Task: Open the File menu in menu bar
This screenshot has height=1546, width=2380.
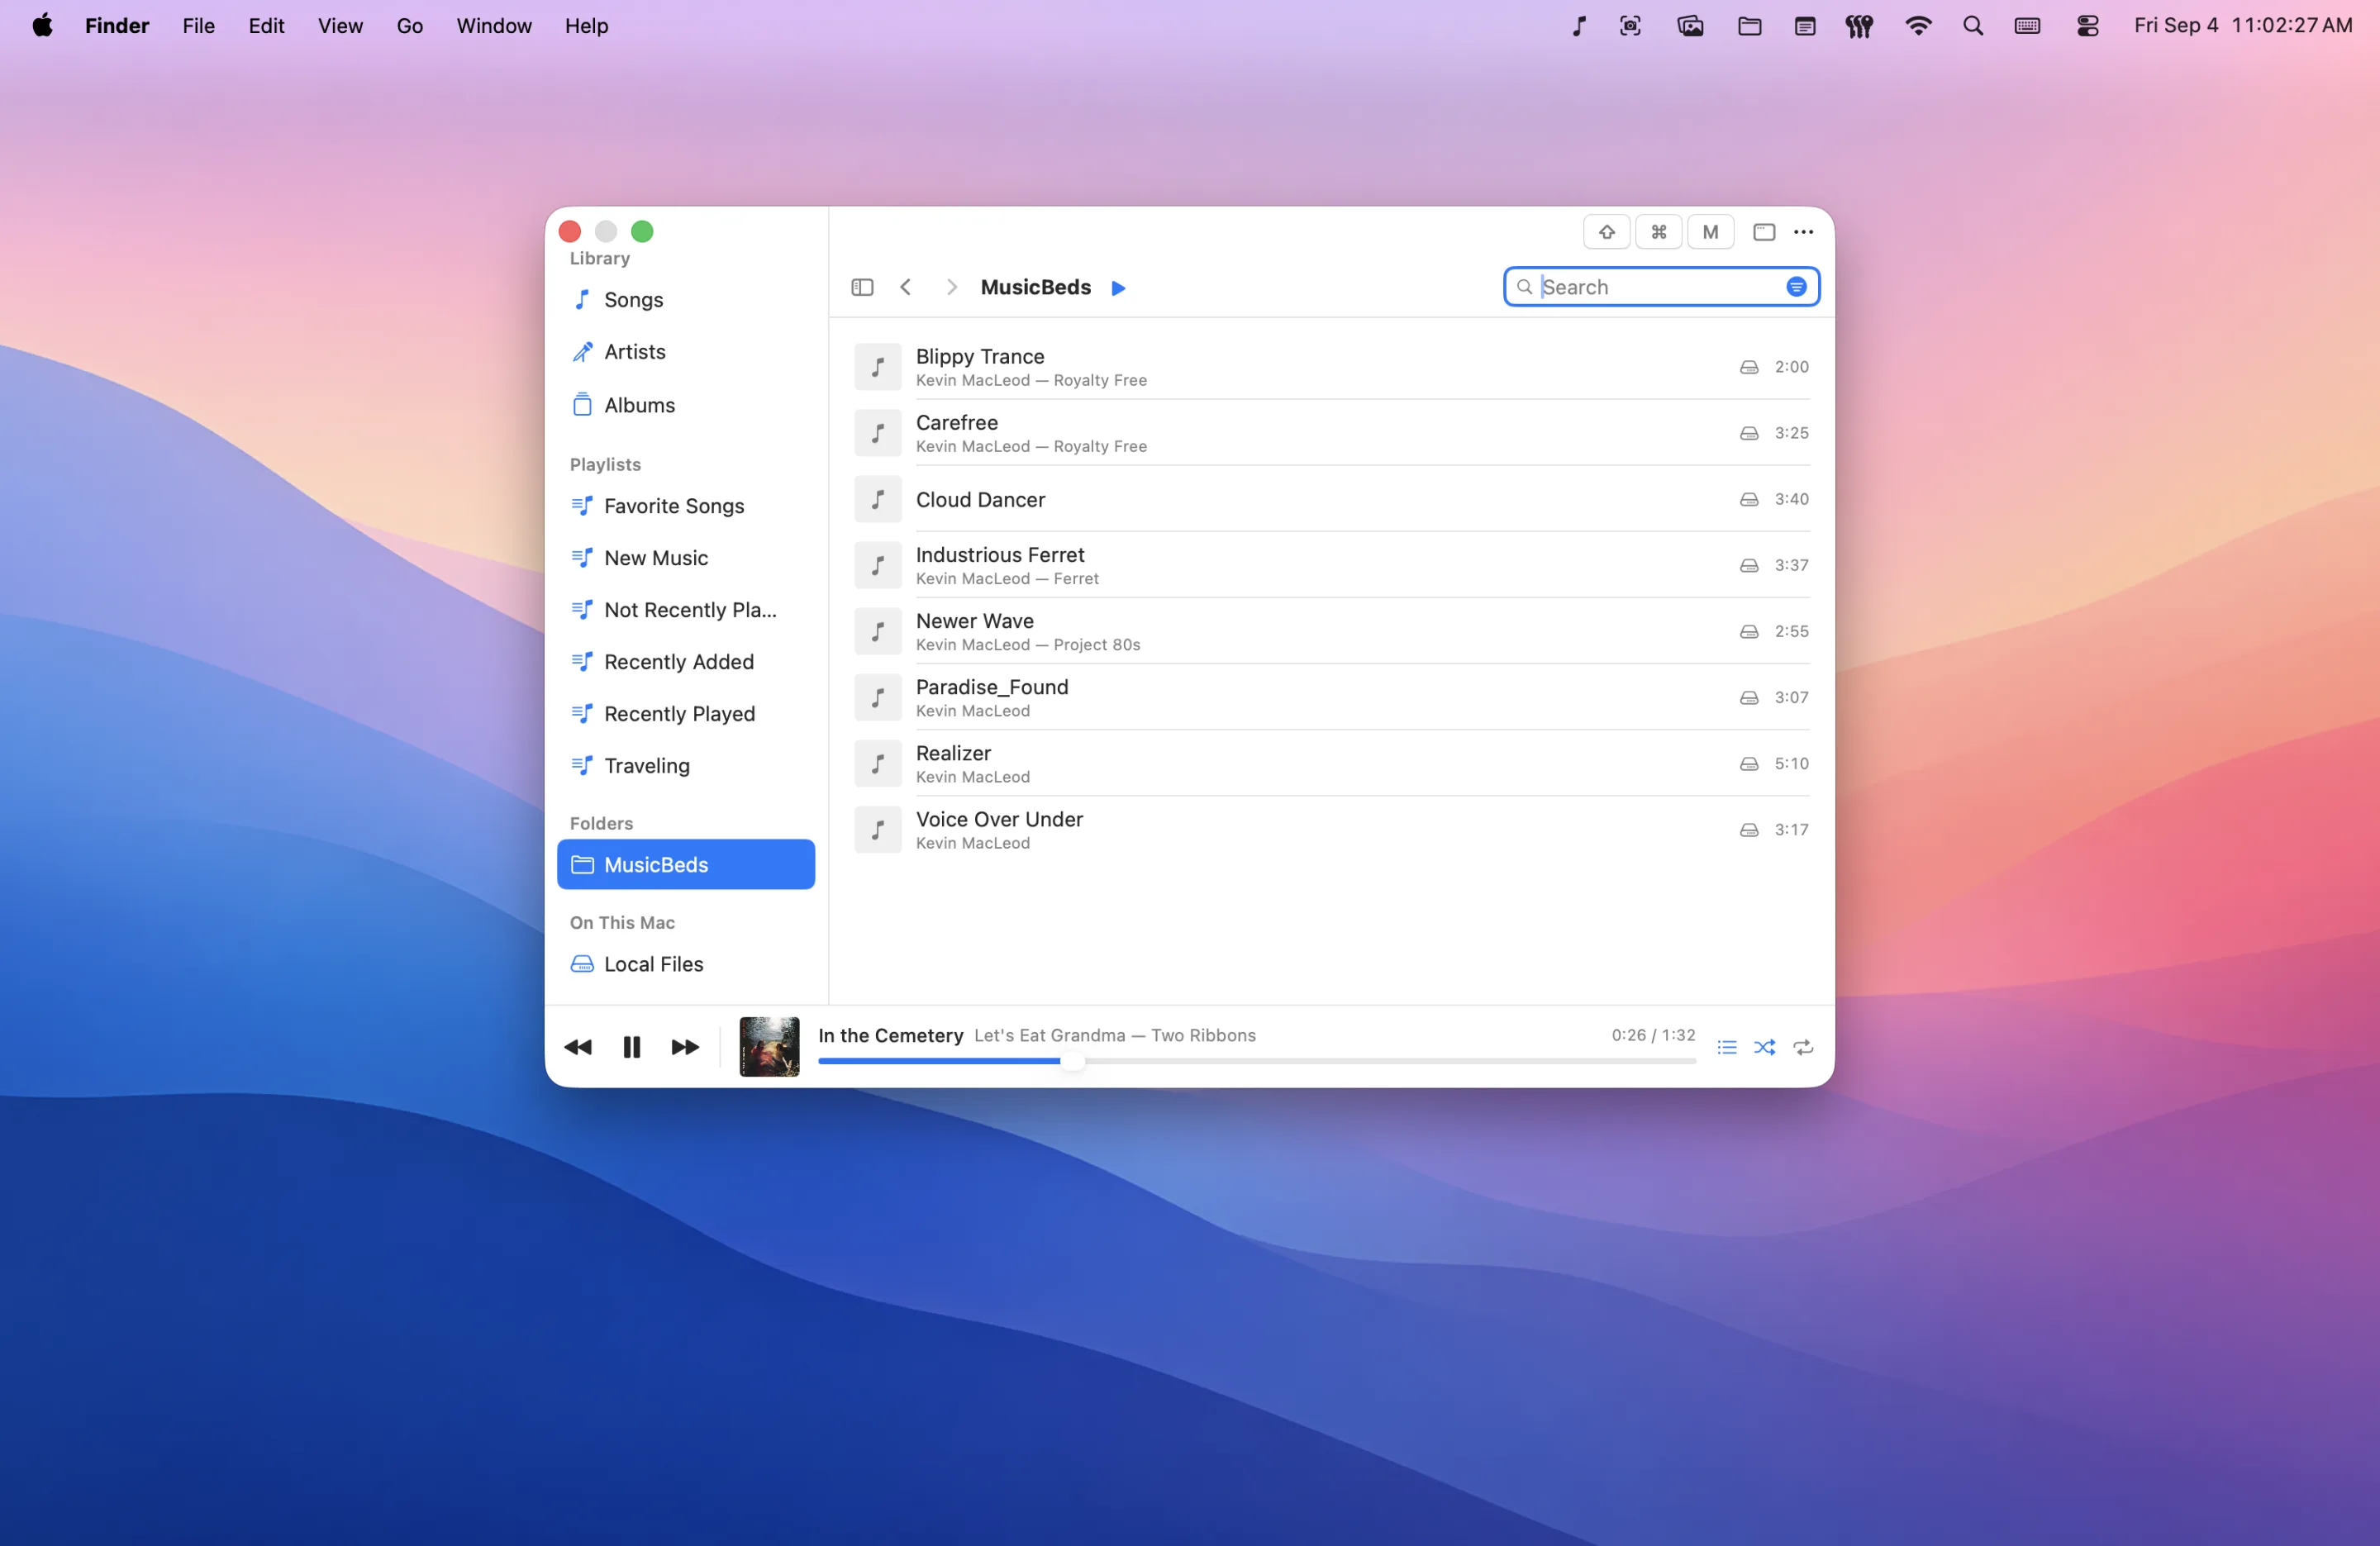Action: click(199, 26)
